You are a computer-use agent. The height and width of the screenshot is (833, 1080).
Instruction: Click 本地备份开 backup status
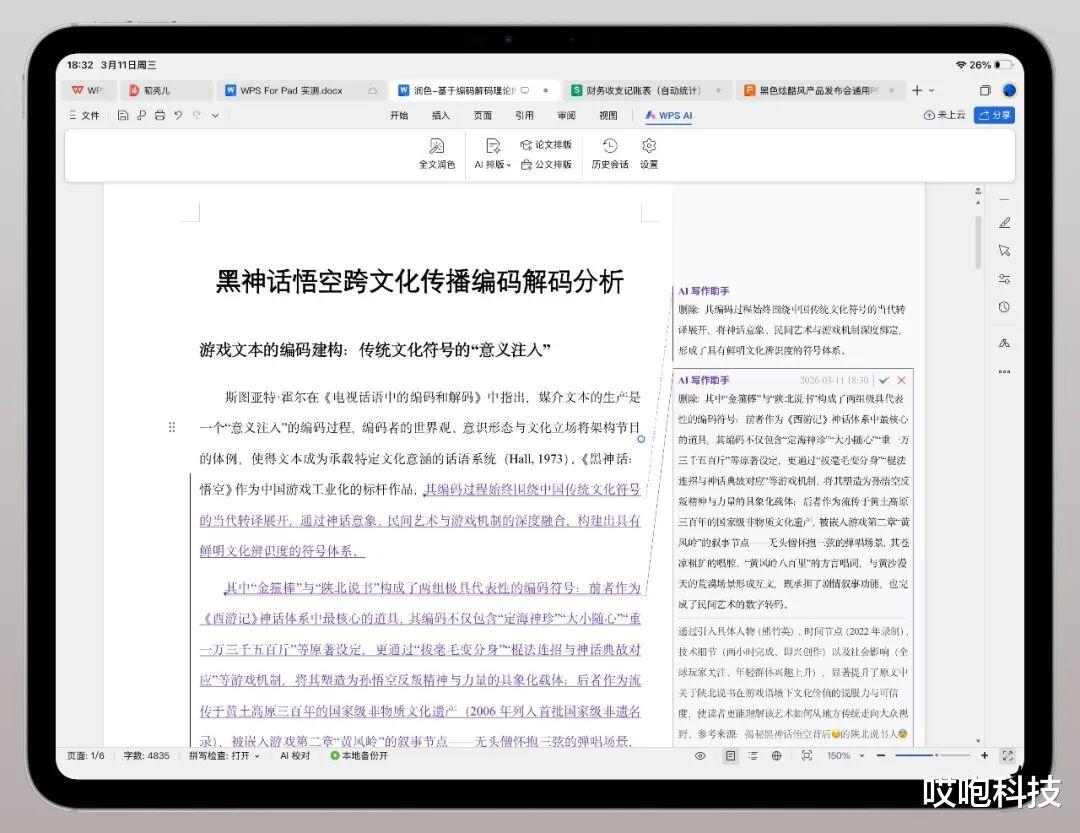pos(359,756)
